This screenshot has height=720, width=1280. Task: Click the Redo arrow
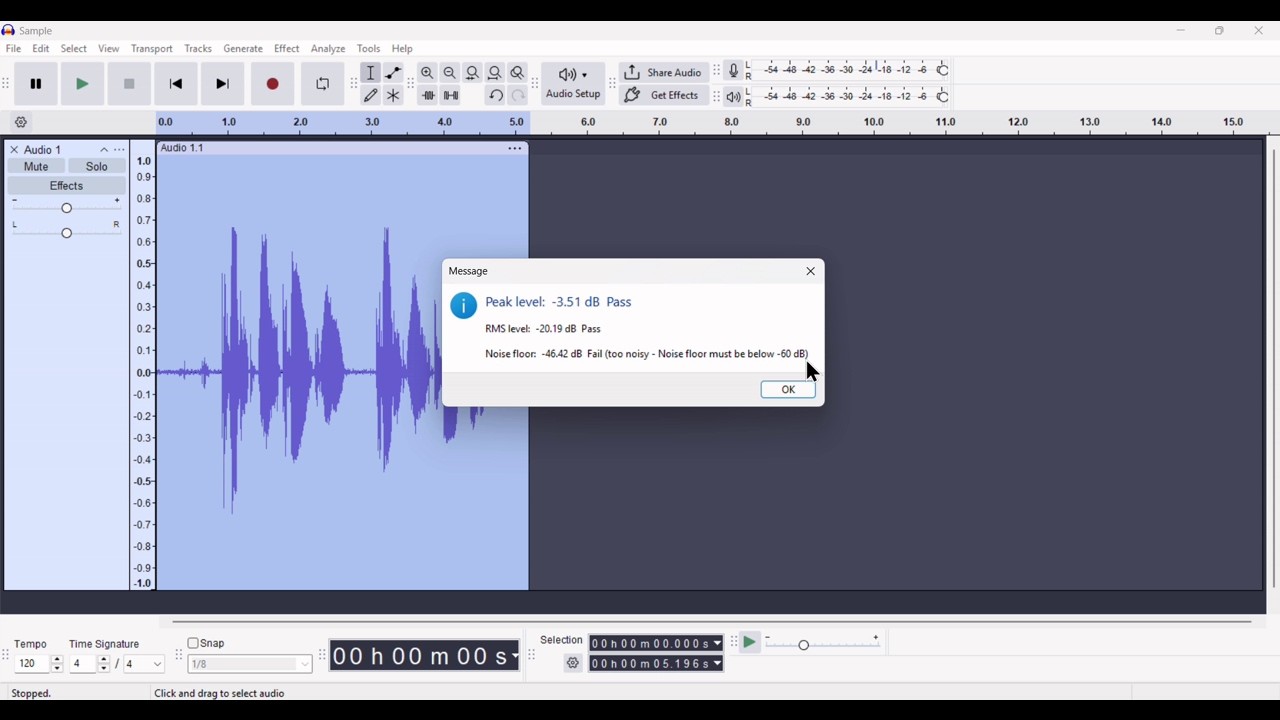518,96
